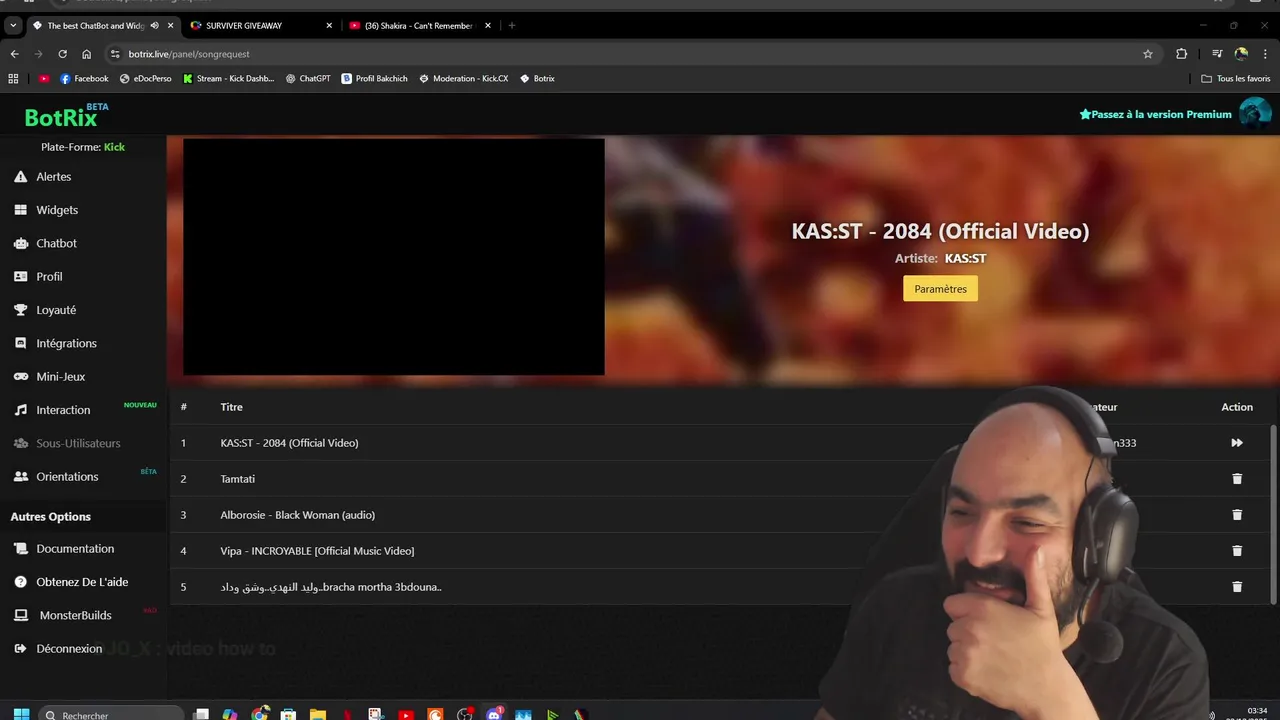The width and height of the screenshot is (1280, 720).
Task: Open Discord from the taskbar
Action: click(493, 714)
